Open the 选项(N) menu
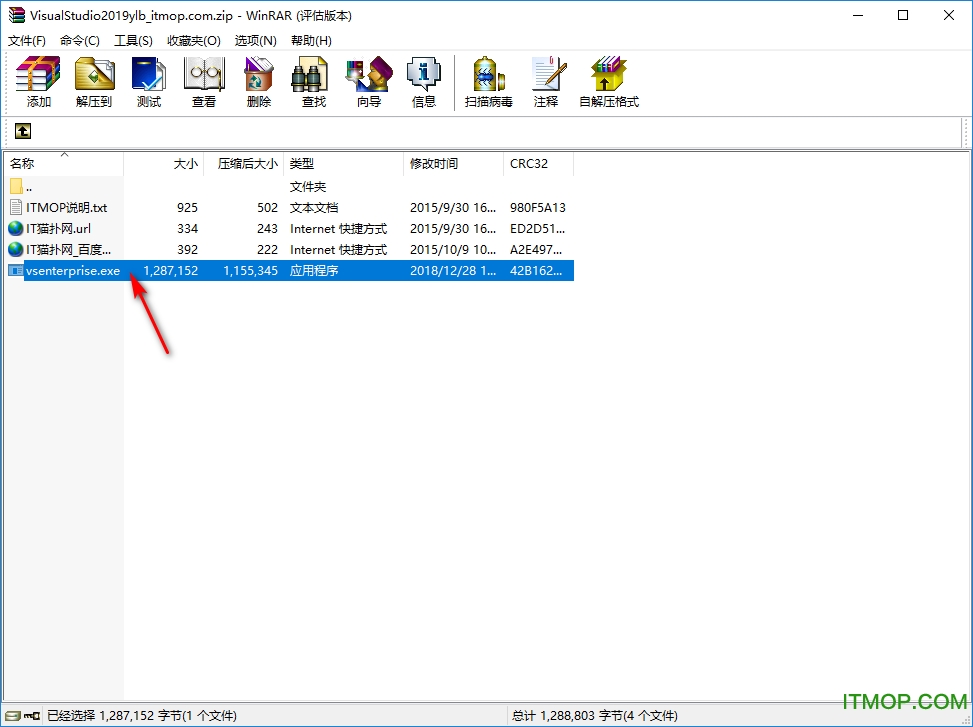Viewport: 973px width, 727px height. (256, 40)
